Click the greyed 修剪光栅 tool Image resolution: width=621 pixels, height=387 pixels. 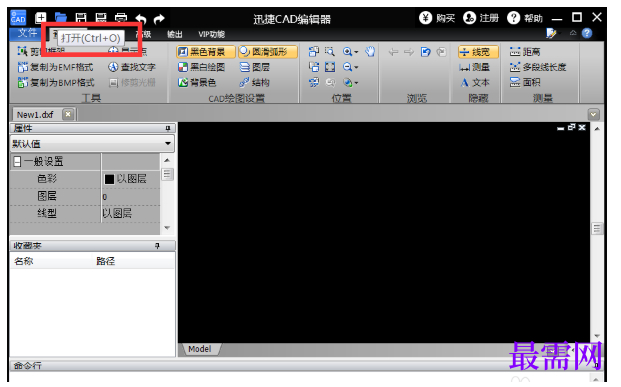132,82
